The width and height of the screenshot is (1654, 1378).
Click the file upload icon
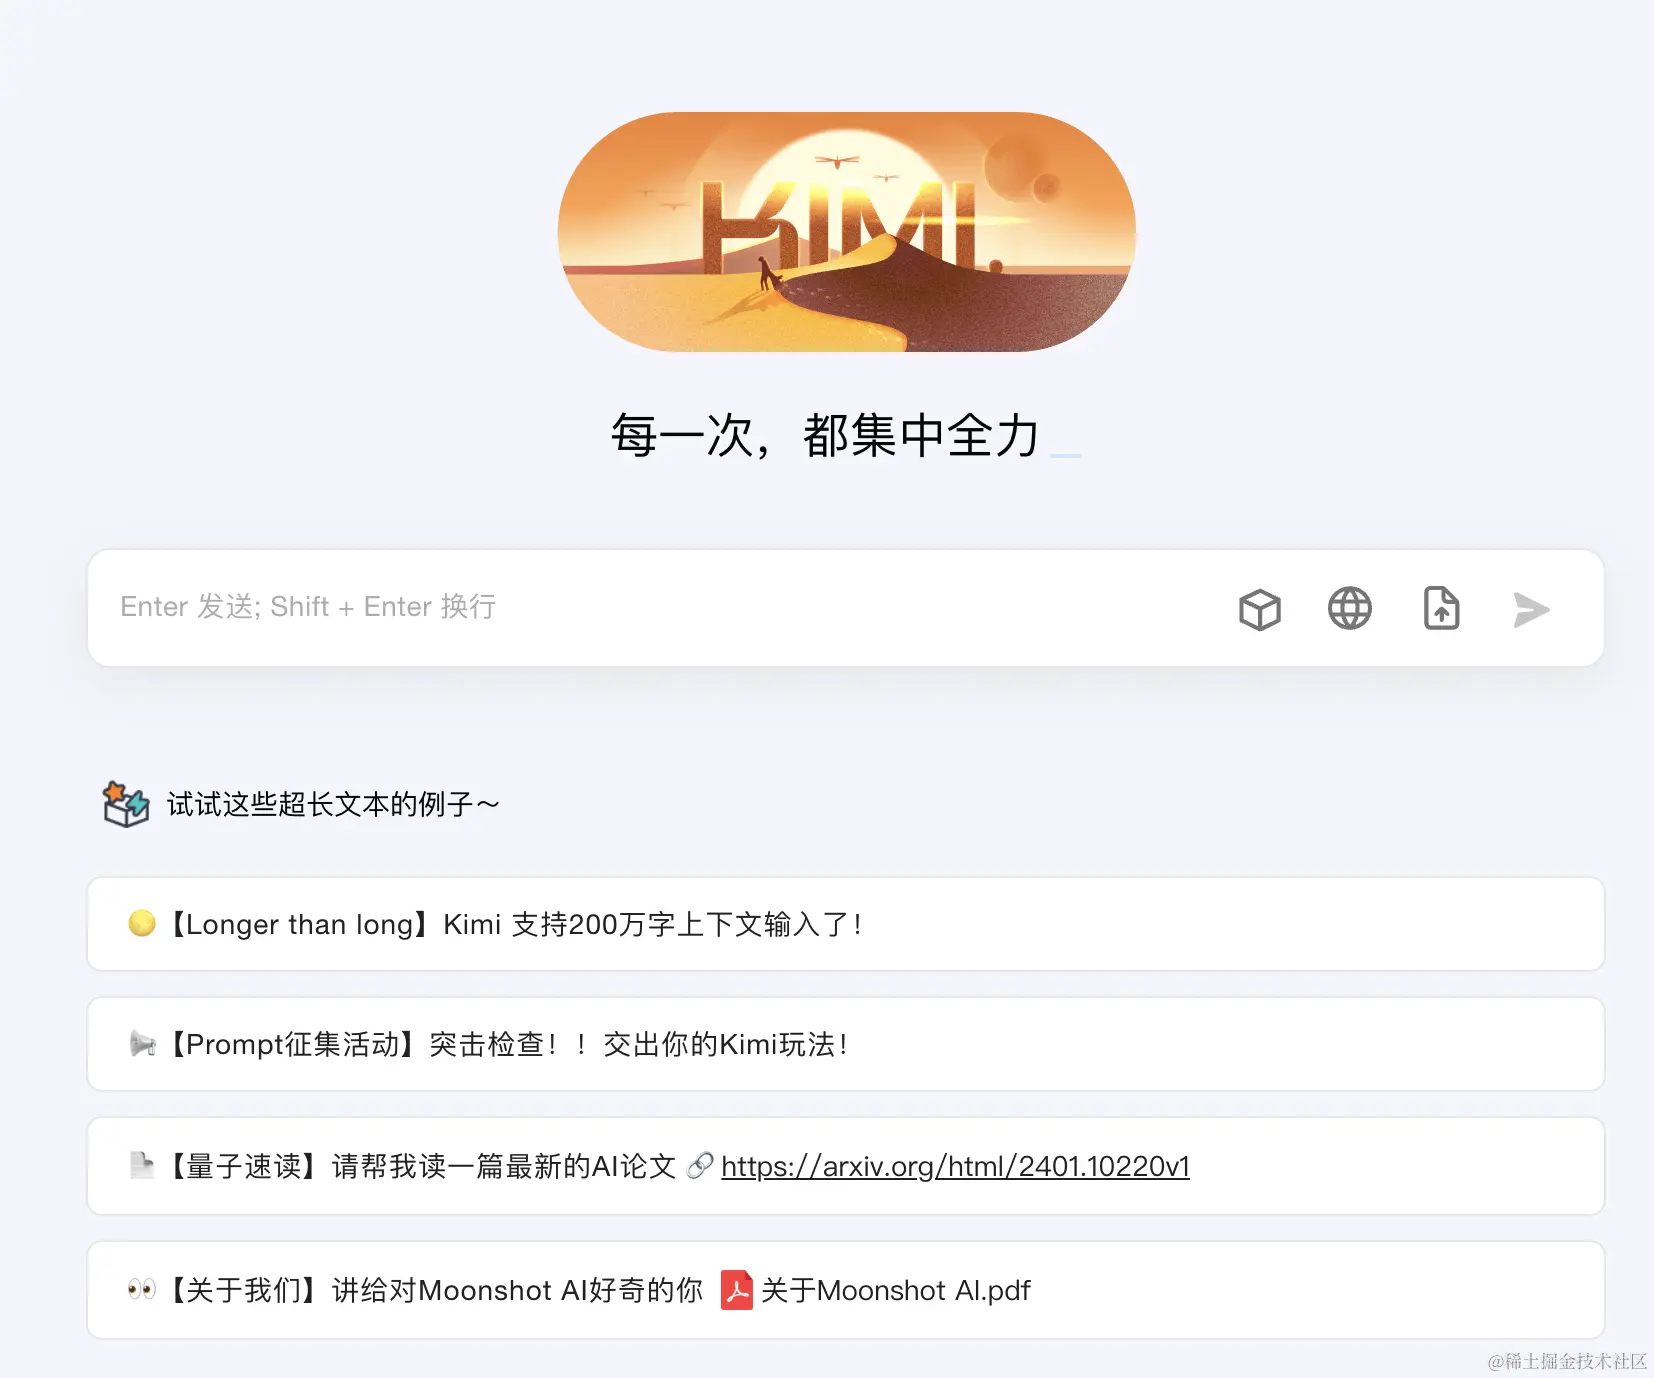1441,608
